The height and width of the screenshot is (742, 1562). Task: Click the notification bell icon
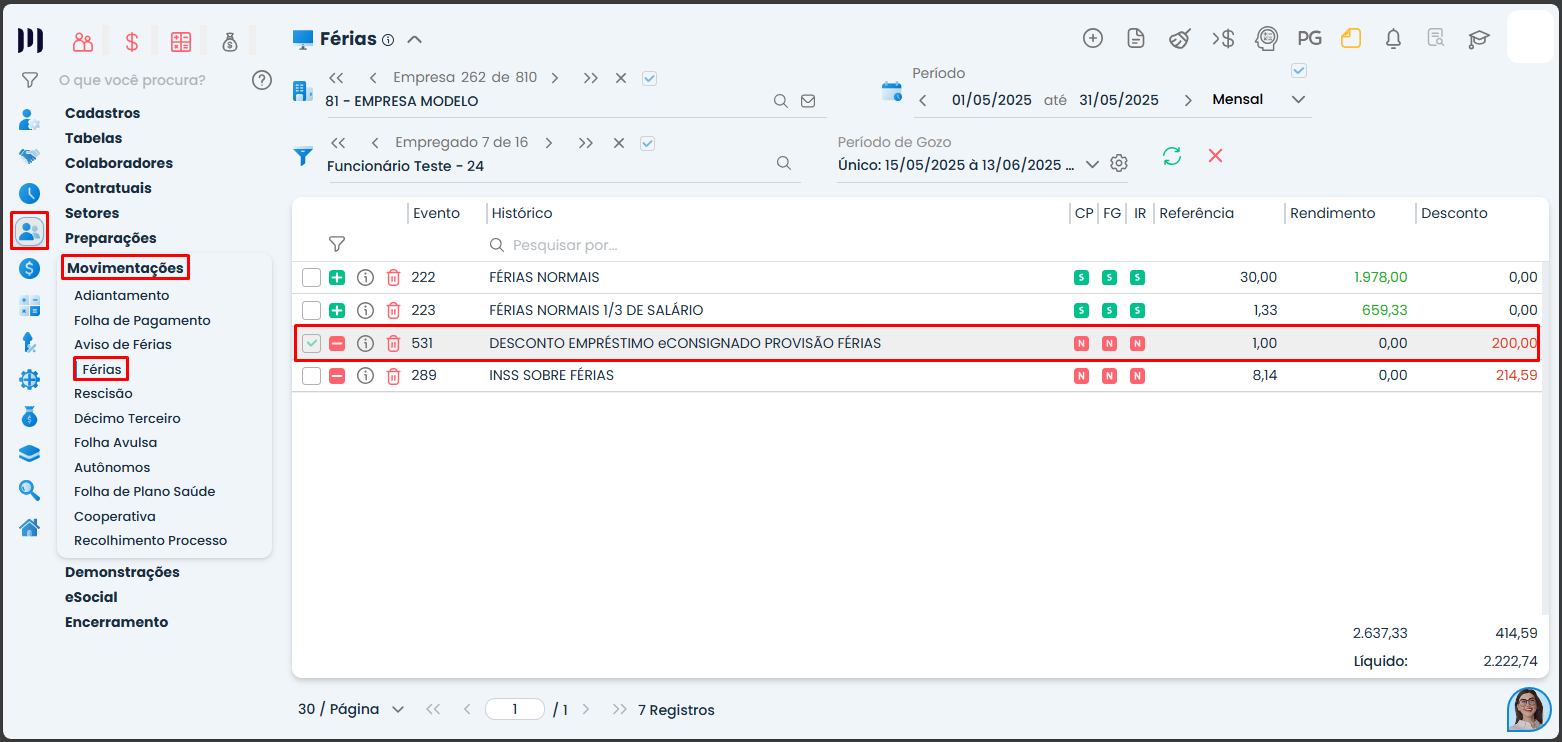click(1393, 39)
